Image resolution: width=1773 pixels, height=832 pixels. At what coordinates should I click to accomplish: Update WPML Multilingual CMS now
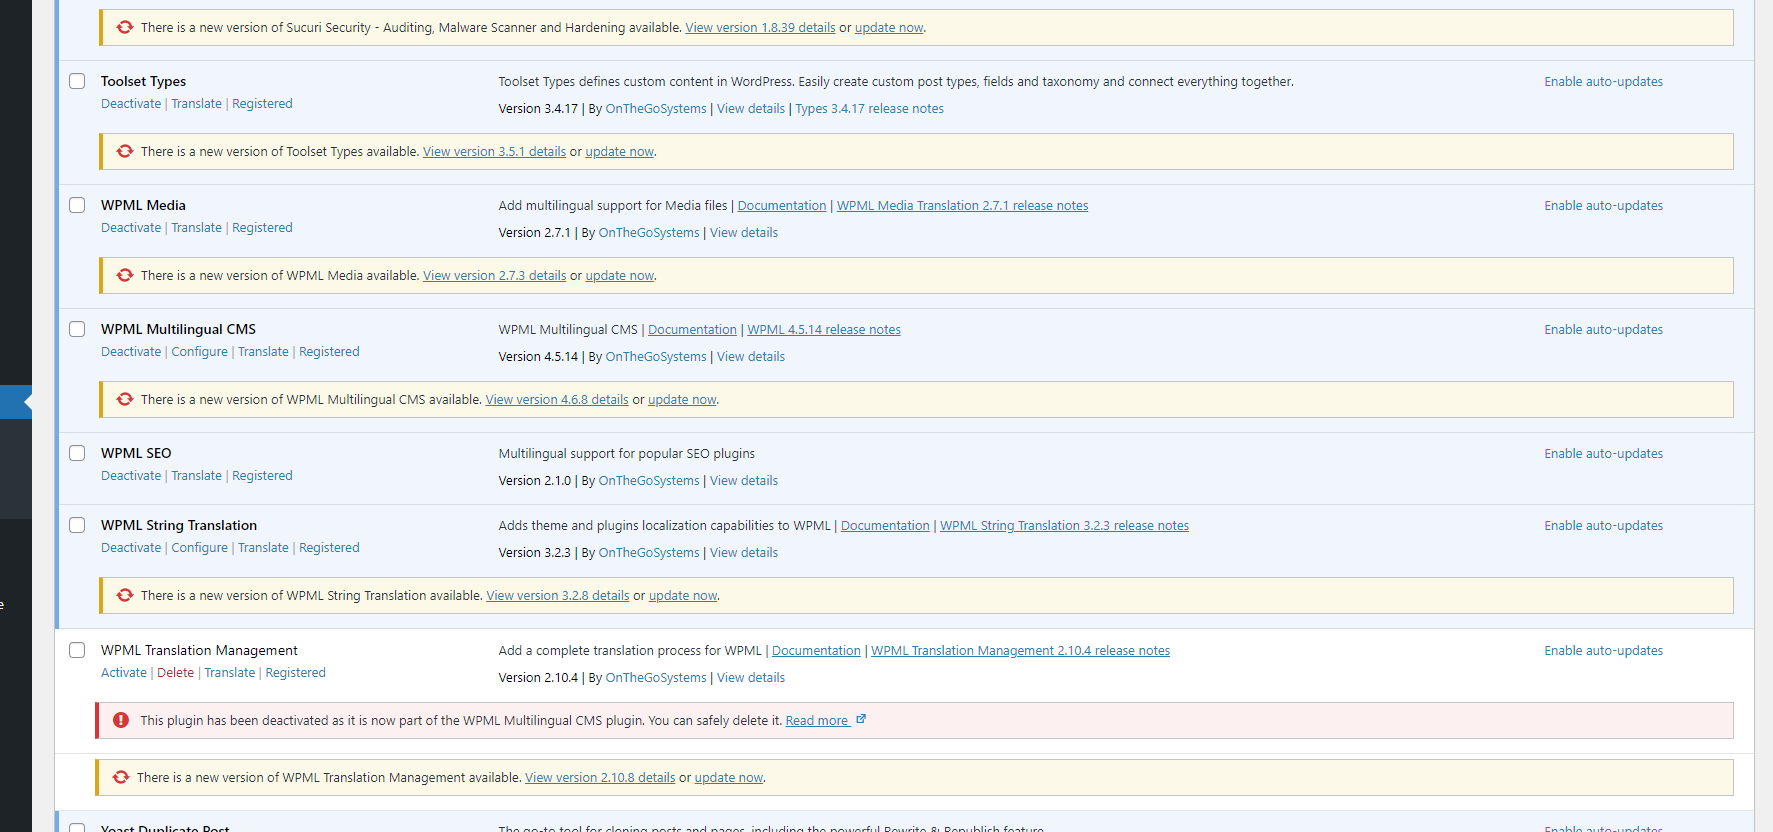(682, 400)
